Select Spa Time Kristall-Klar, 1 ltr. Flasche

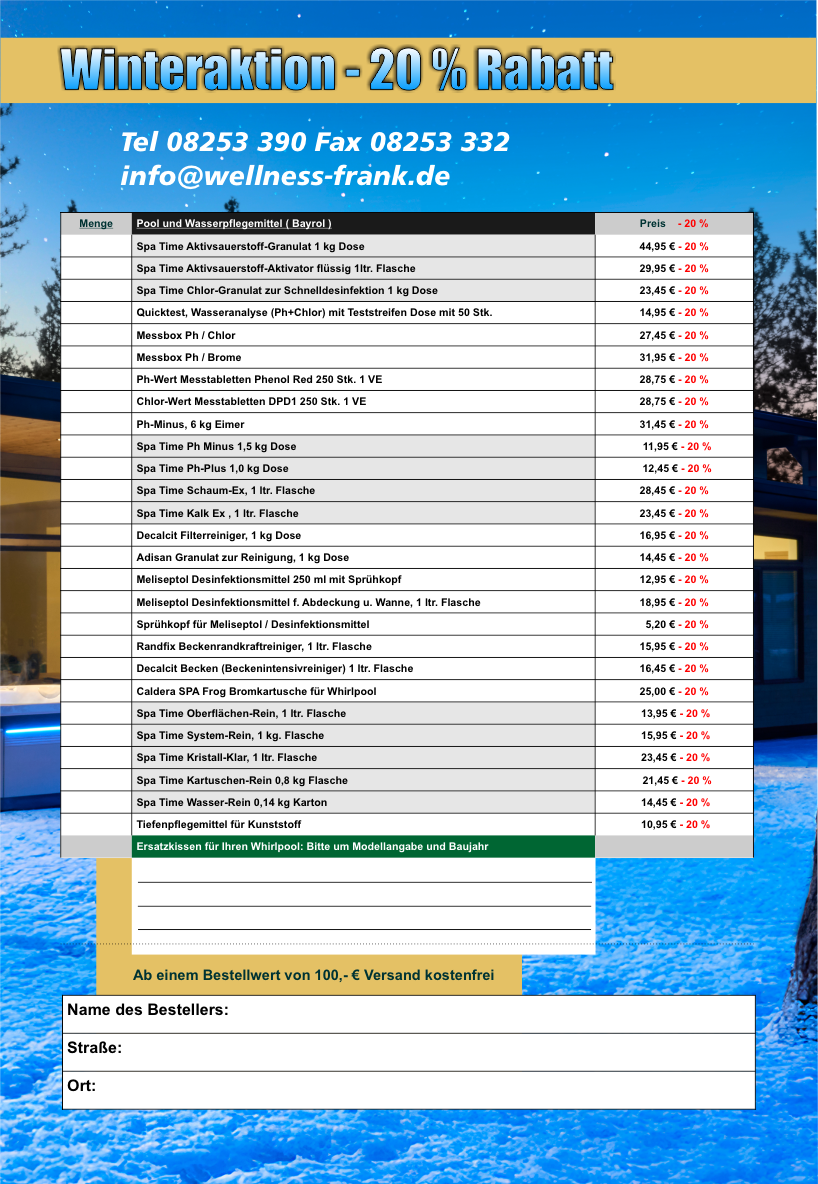(227, 757)
